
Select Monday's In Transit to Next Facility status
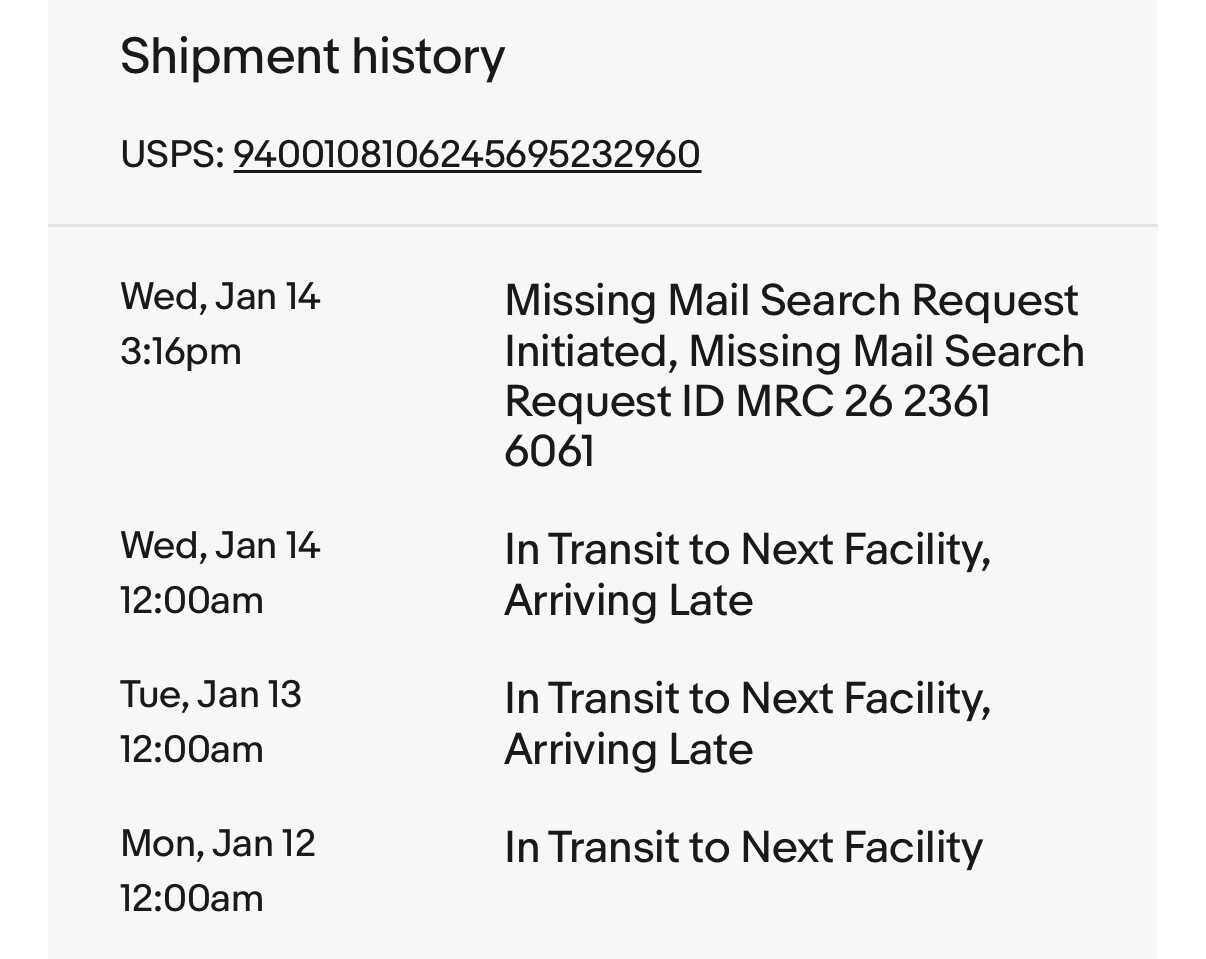point(743,847)
